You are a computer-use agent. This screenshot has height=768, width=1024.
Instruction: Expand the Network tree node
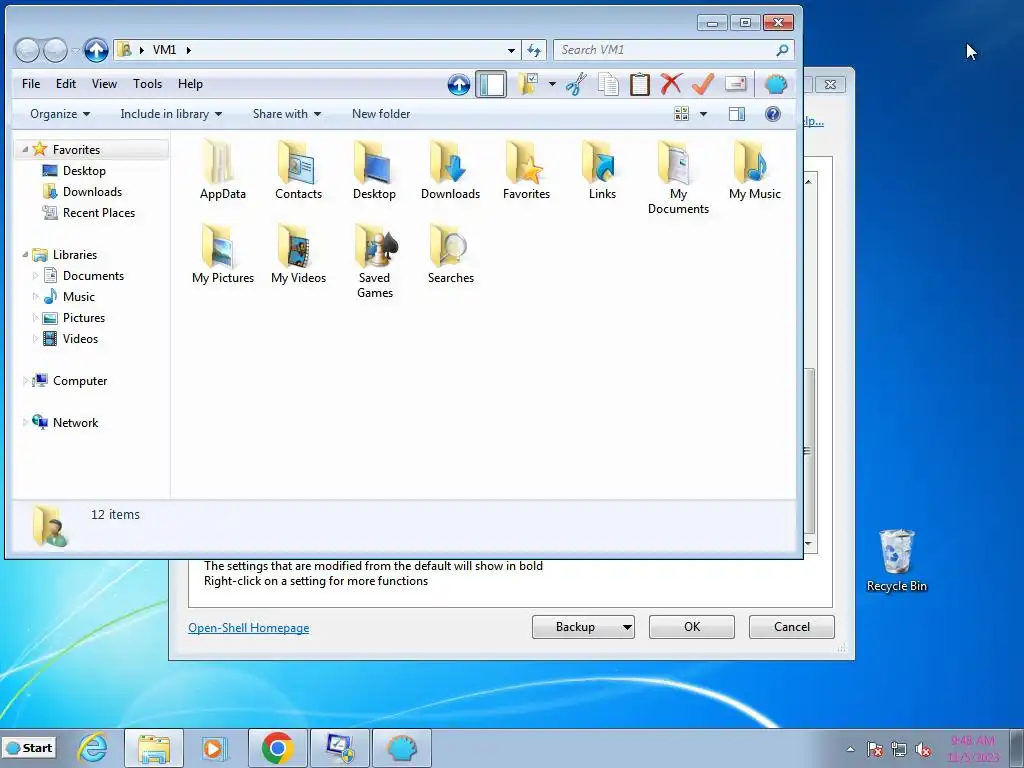[x=25, y=423]
